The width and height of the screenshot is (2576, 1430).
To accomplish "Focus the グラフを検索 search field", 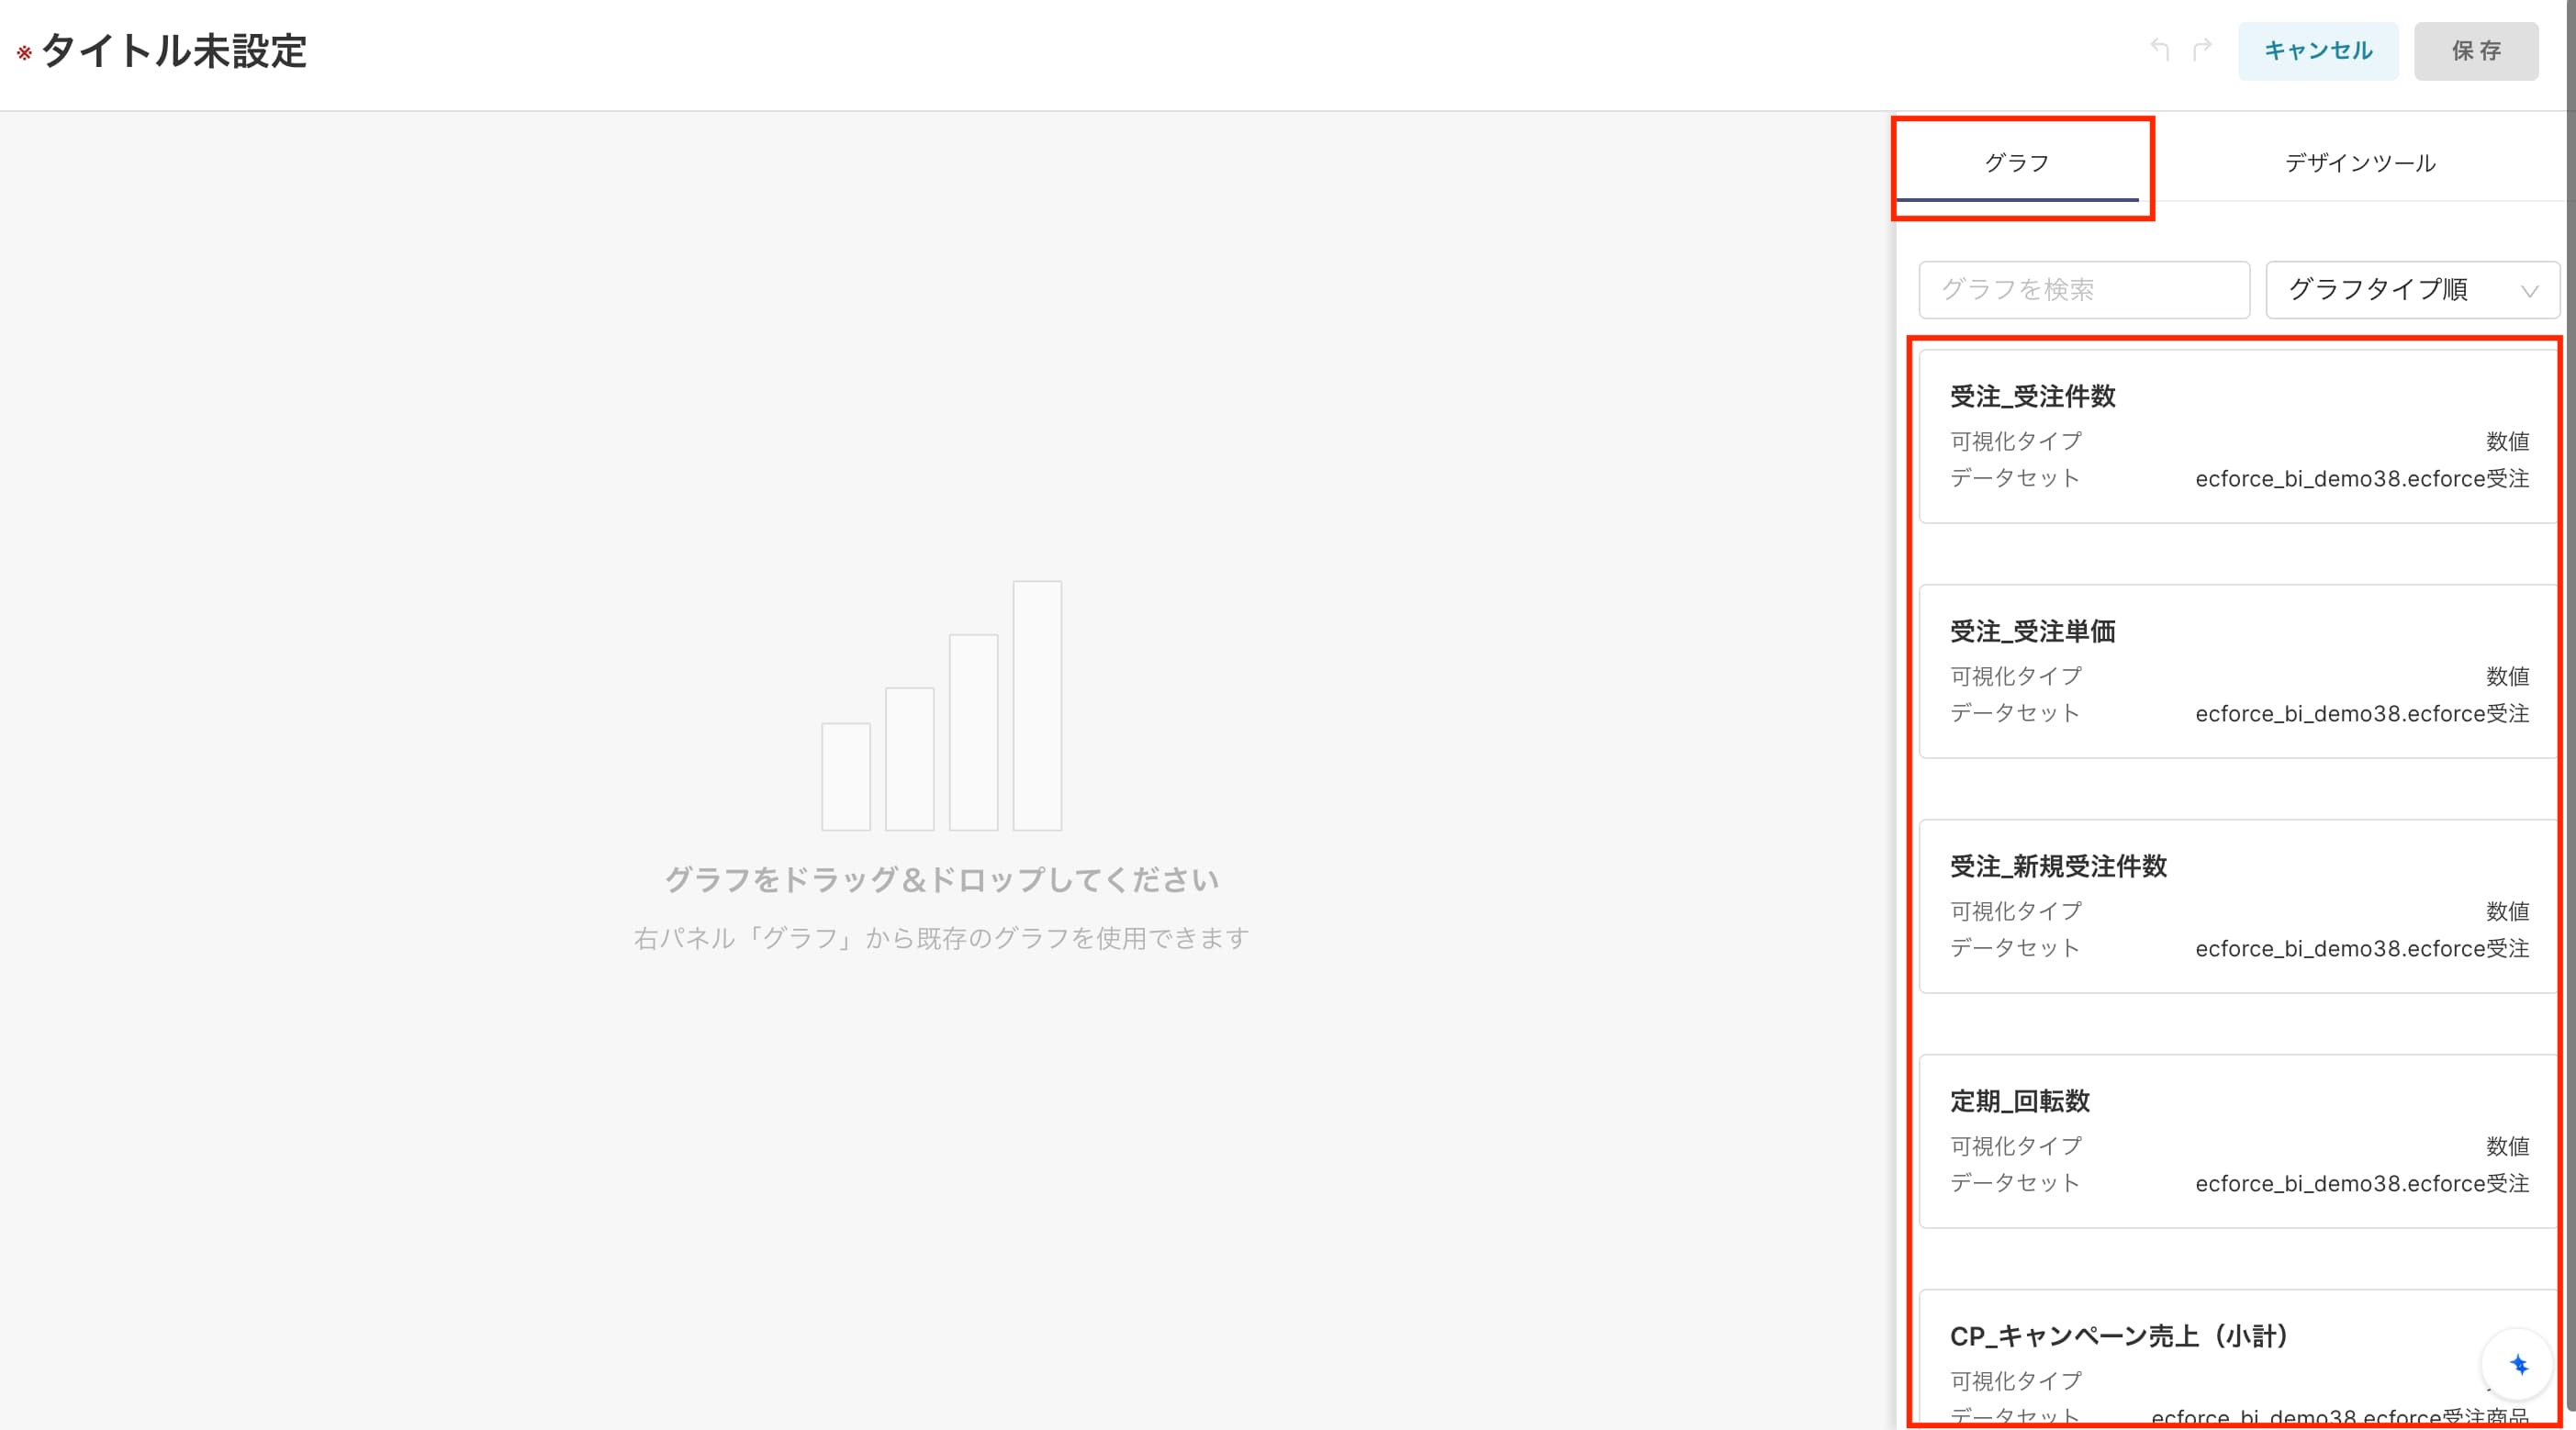I will coord(2084,290).
